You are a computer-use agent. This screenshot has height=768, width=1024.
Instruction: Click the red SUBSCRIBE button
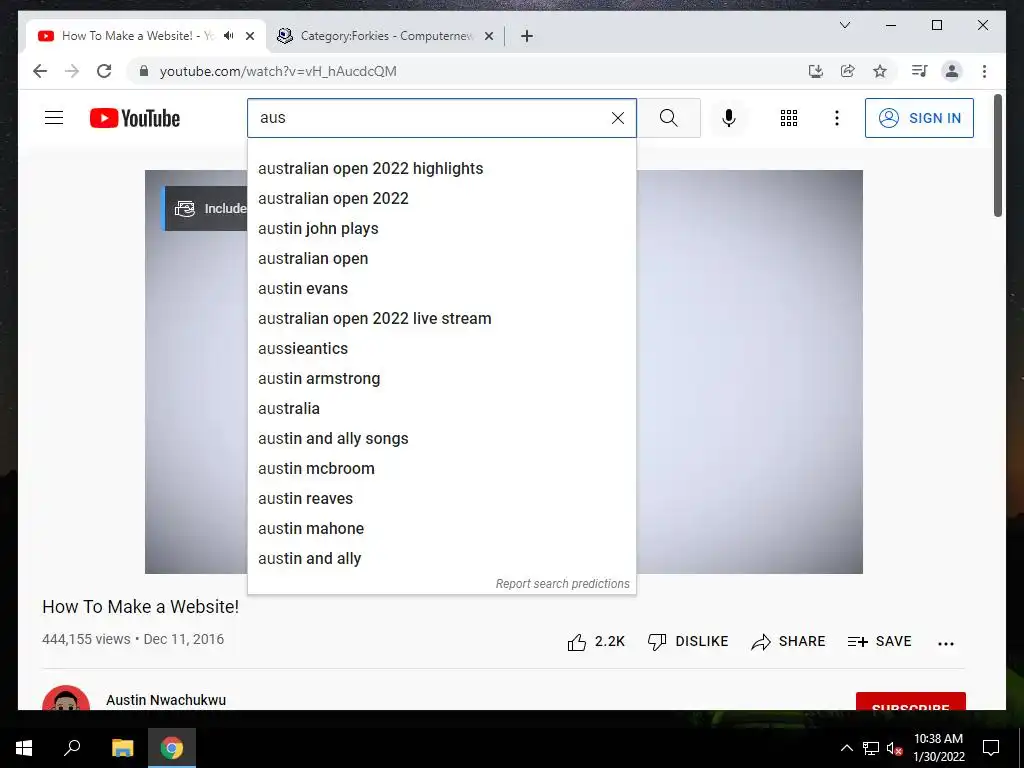pyautogui.click(x=910, y=702)
